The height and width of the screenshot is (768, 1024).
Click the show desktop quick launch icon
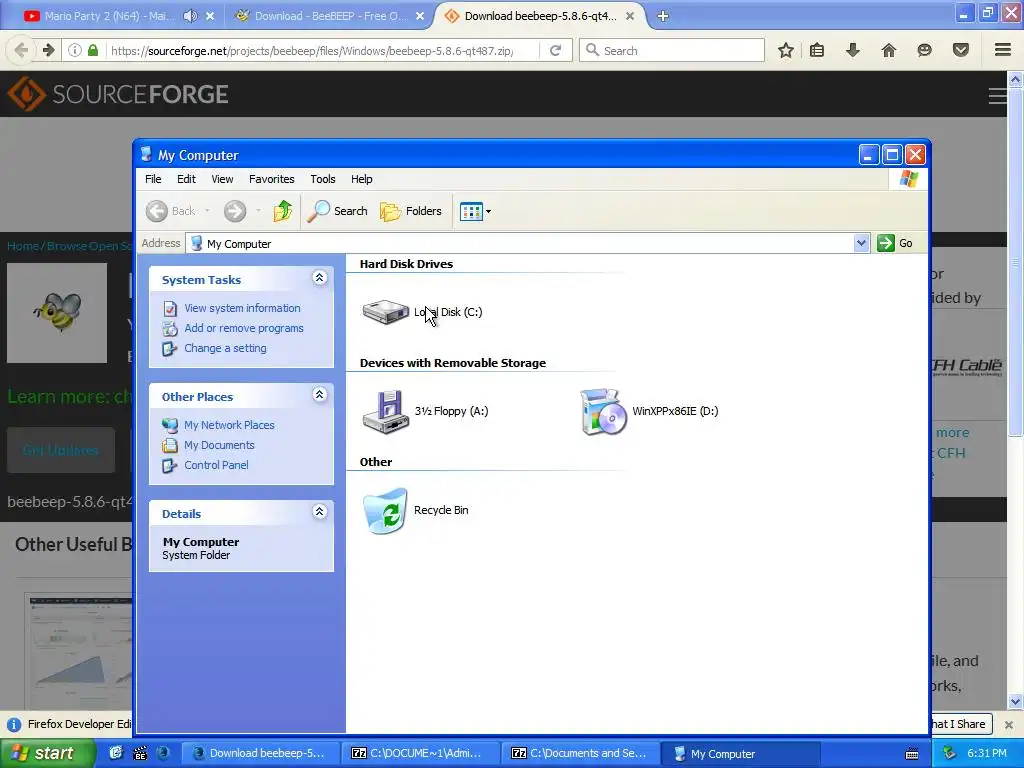(116, 753)
